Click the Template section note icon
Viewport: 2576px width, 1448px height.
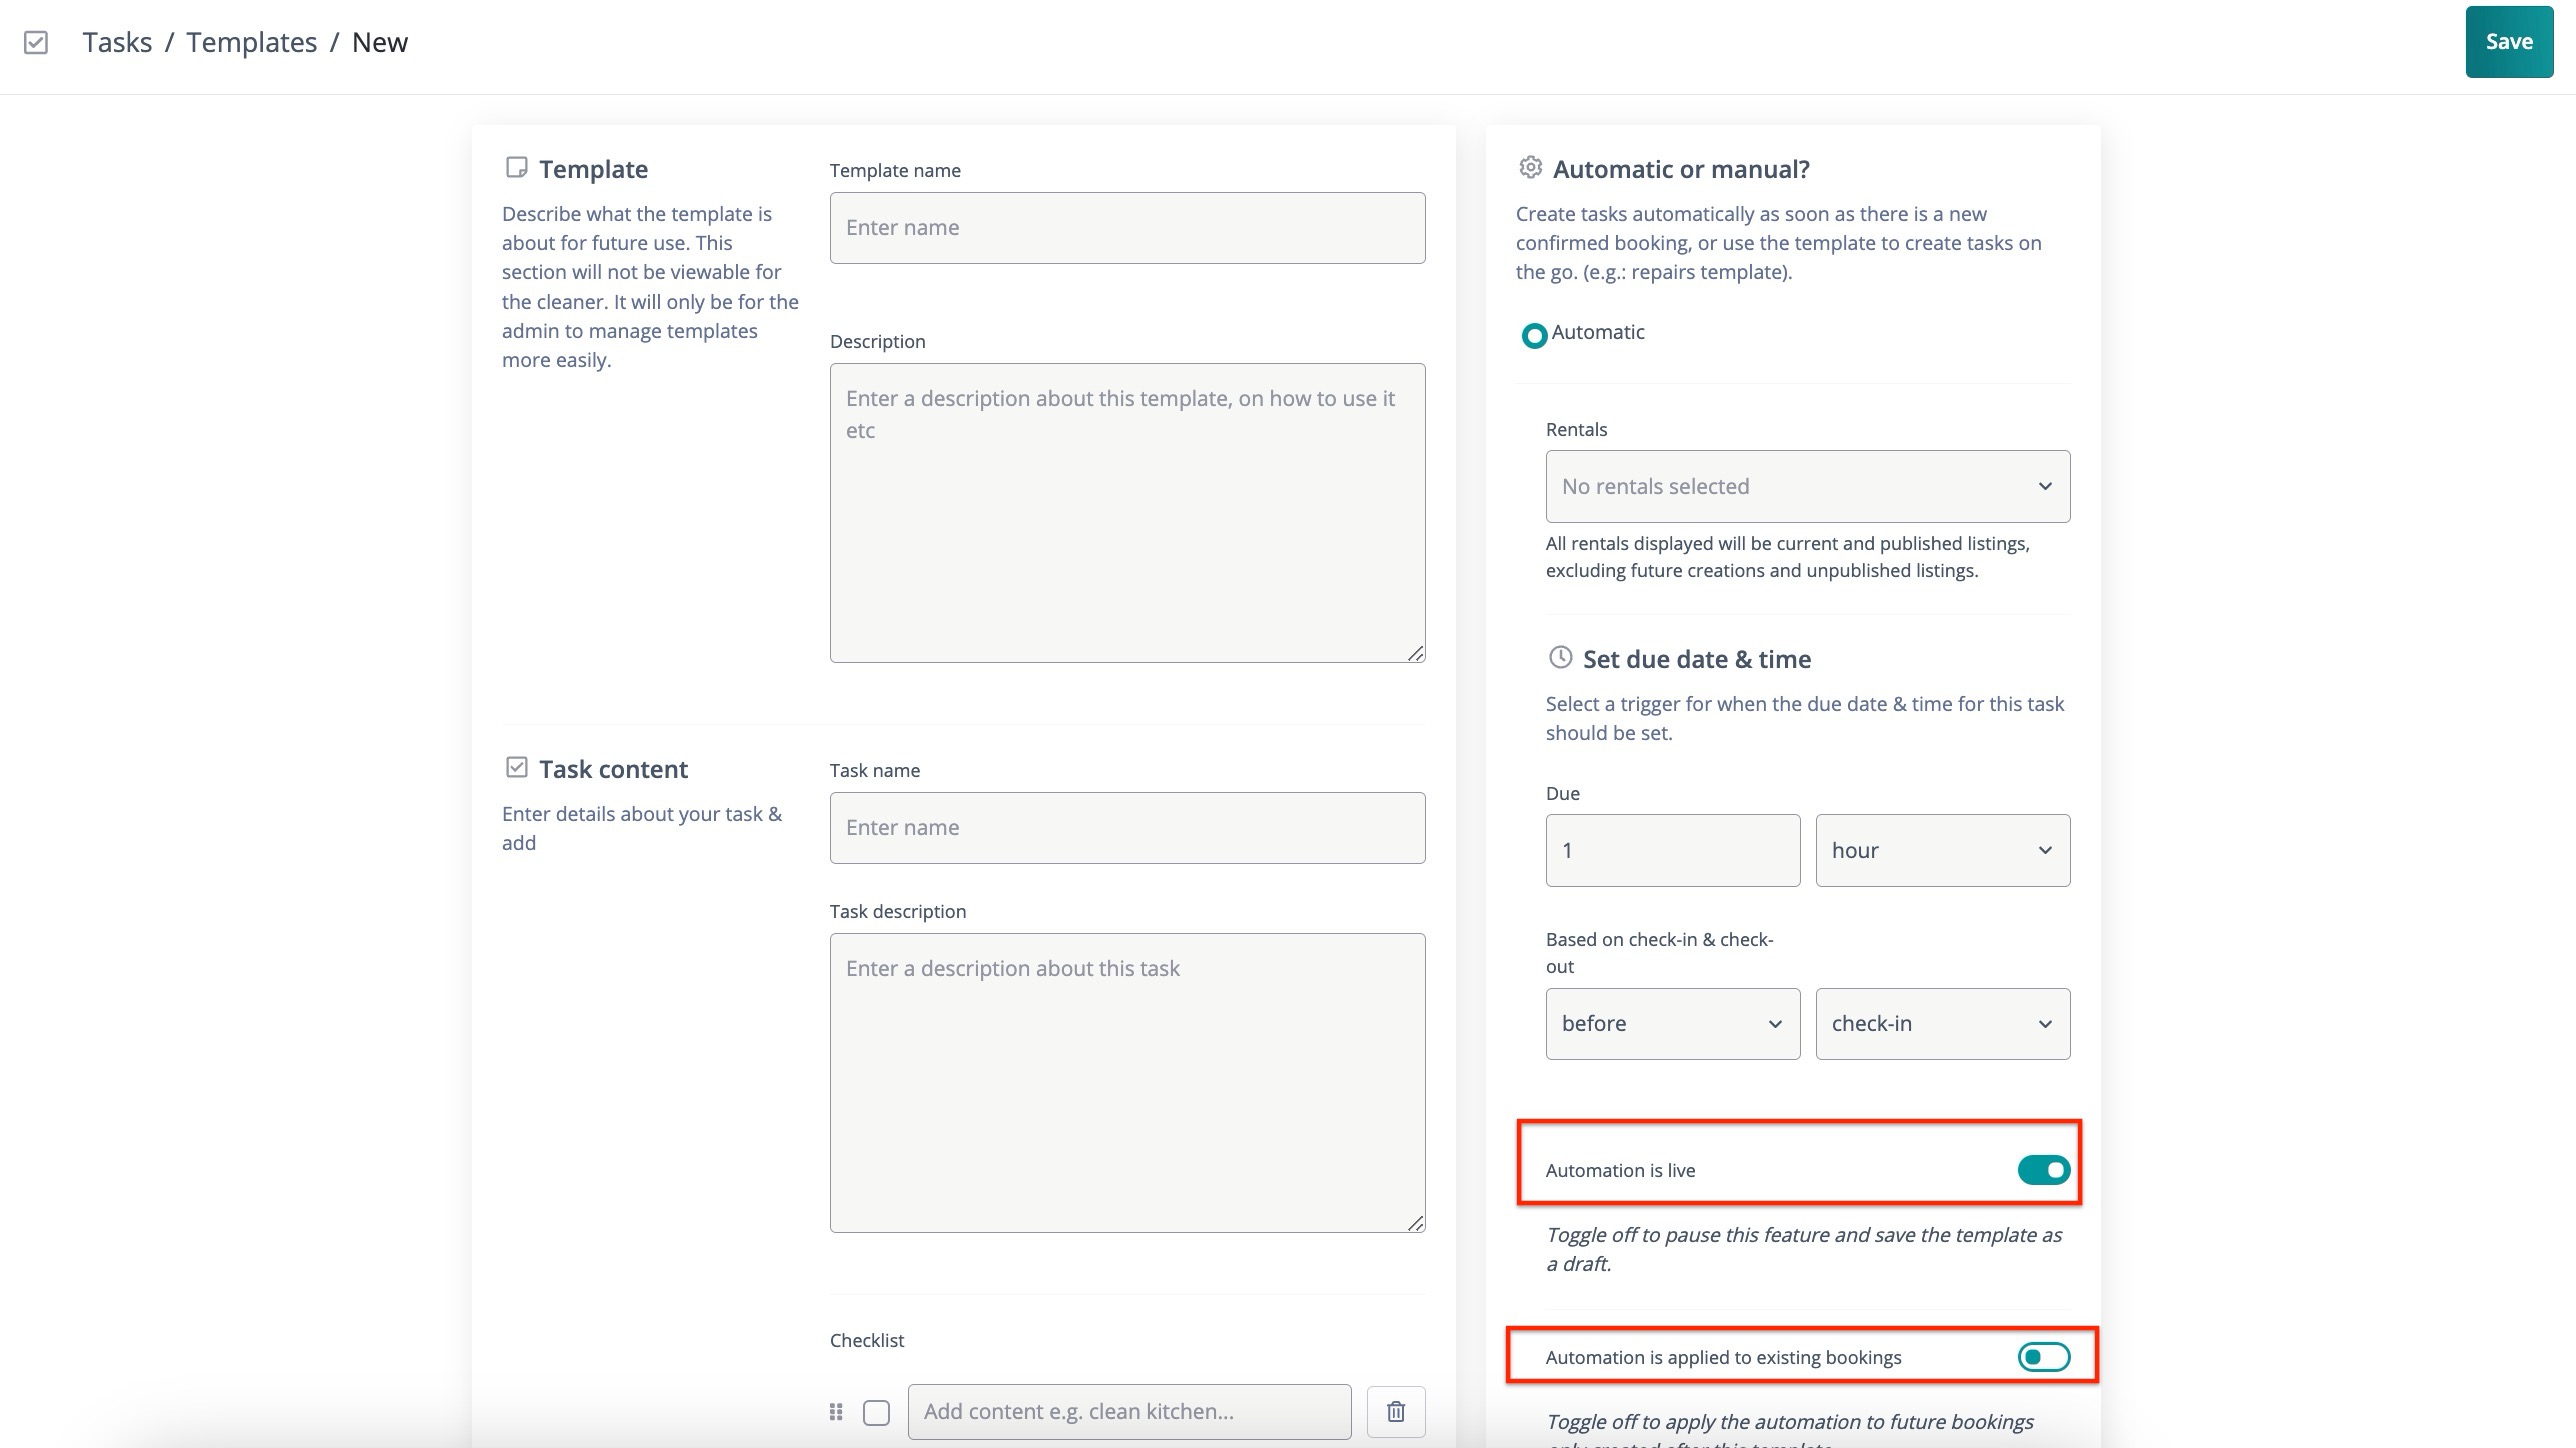[x=516, y=167]
